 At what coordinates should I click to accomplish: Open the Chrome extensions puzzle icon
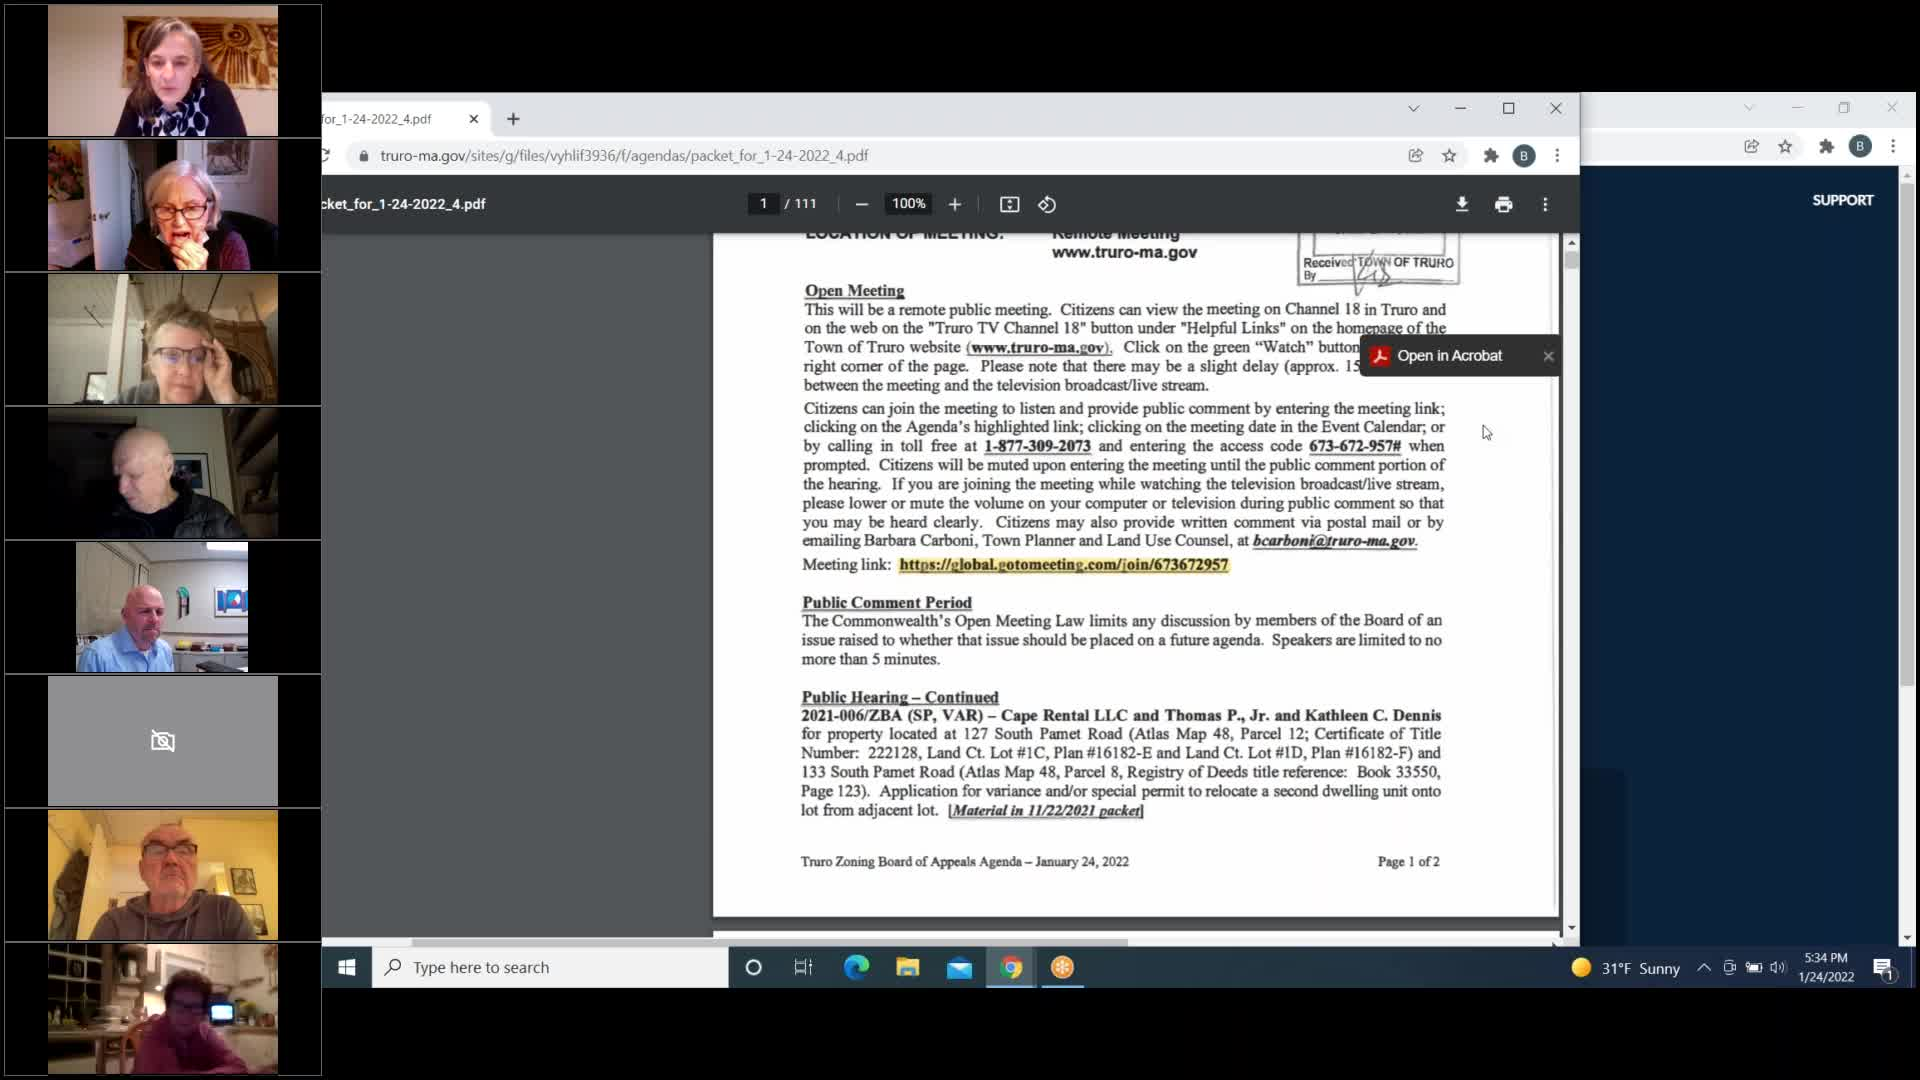pyautogui.click(x=1491, y=156)
